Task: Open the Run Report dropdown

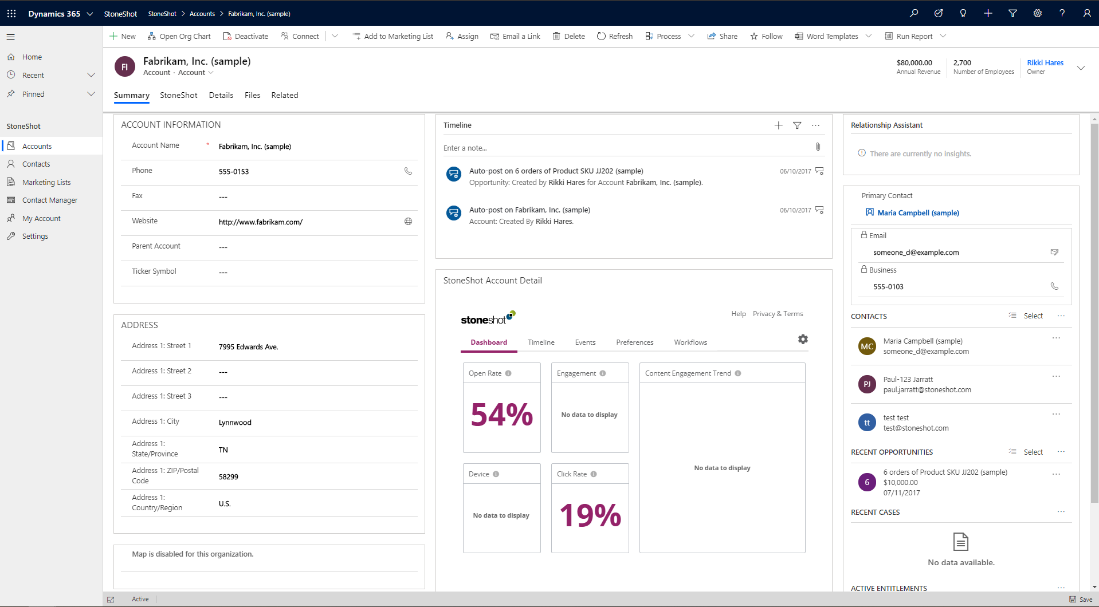Action: [x=943, y=36]
